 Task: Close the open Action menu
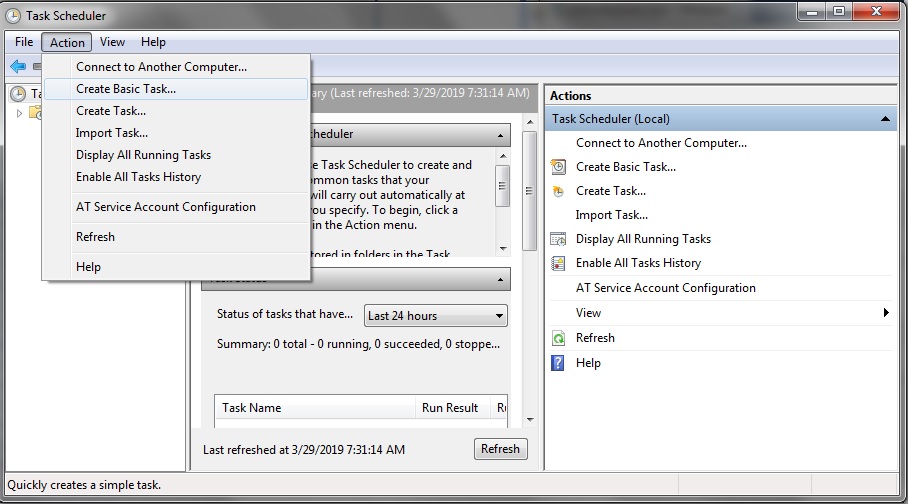click(67, 42)
